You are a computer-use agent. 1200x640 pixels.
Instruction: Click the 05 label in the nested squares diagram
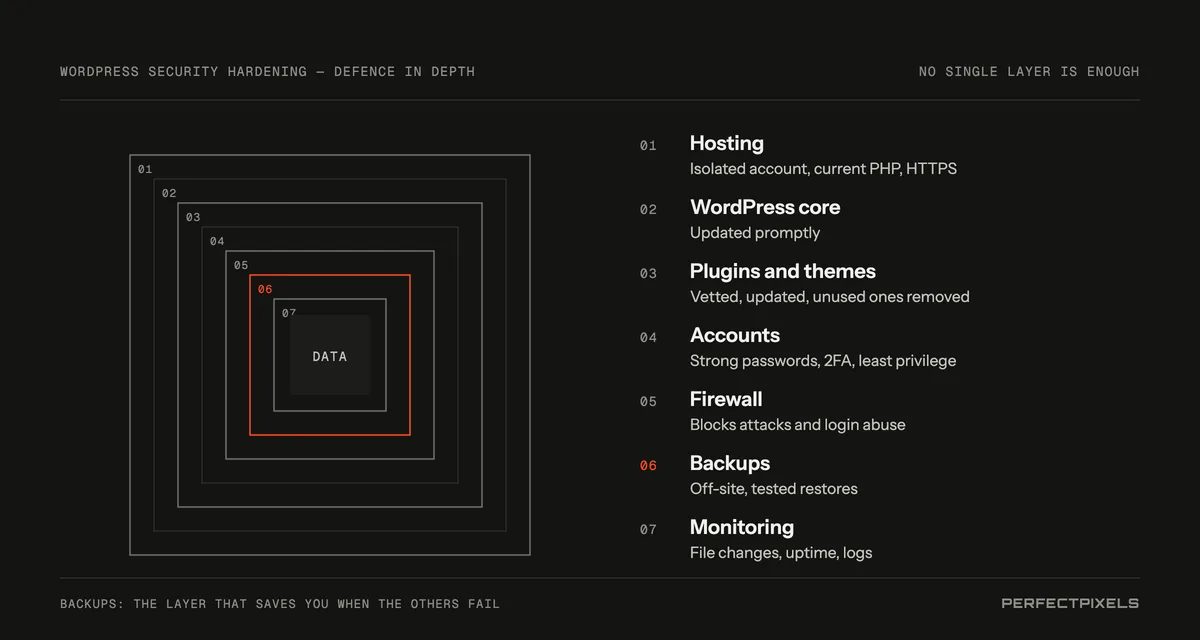click(x=241, y=265)
